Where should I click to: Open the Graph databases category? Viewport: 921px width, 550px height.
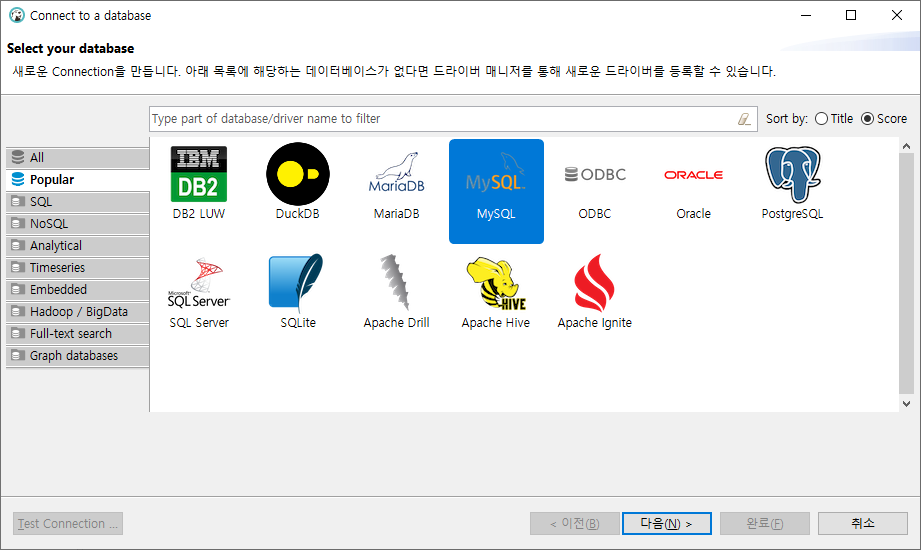point(78,356)
